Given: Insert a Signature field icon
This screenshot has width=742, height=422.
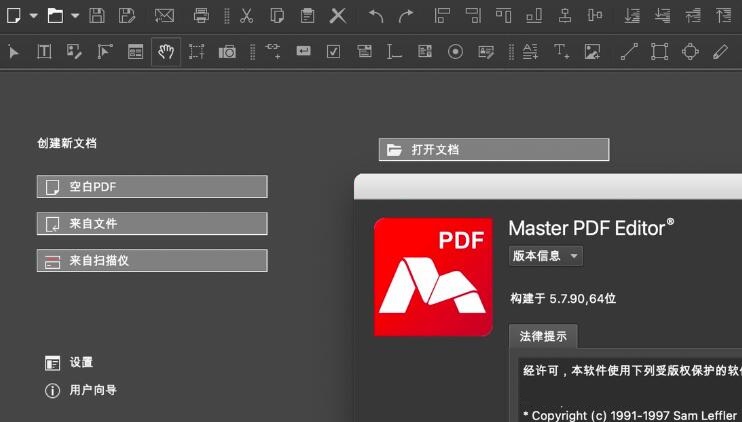Looking at the screenshot, I should tap(486, 52).
